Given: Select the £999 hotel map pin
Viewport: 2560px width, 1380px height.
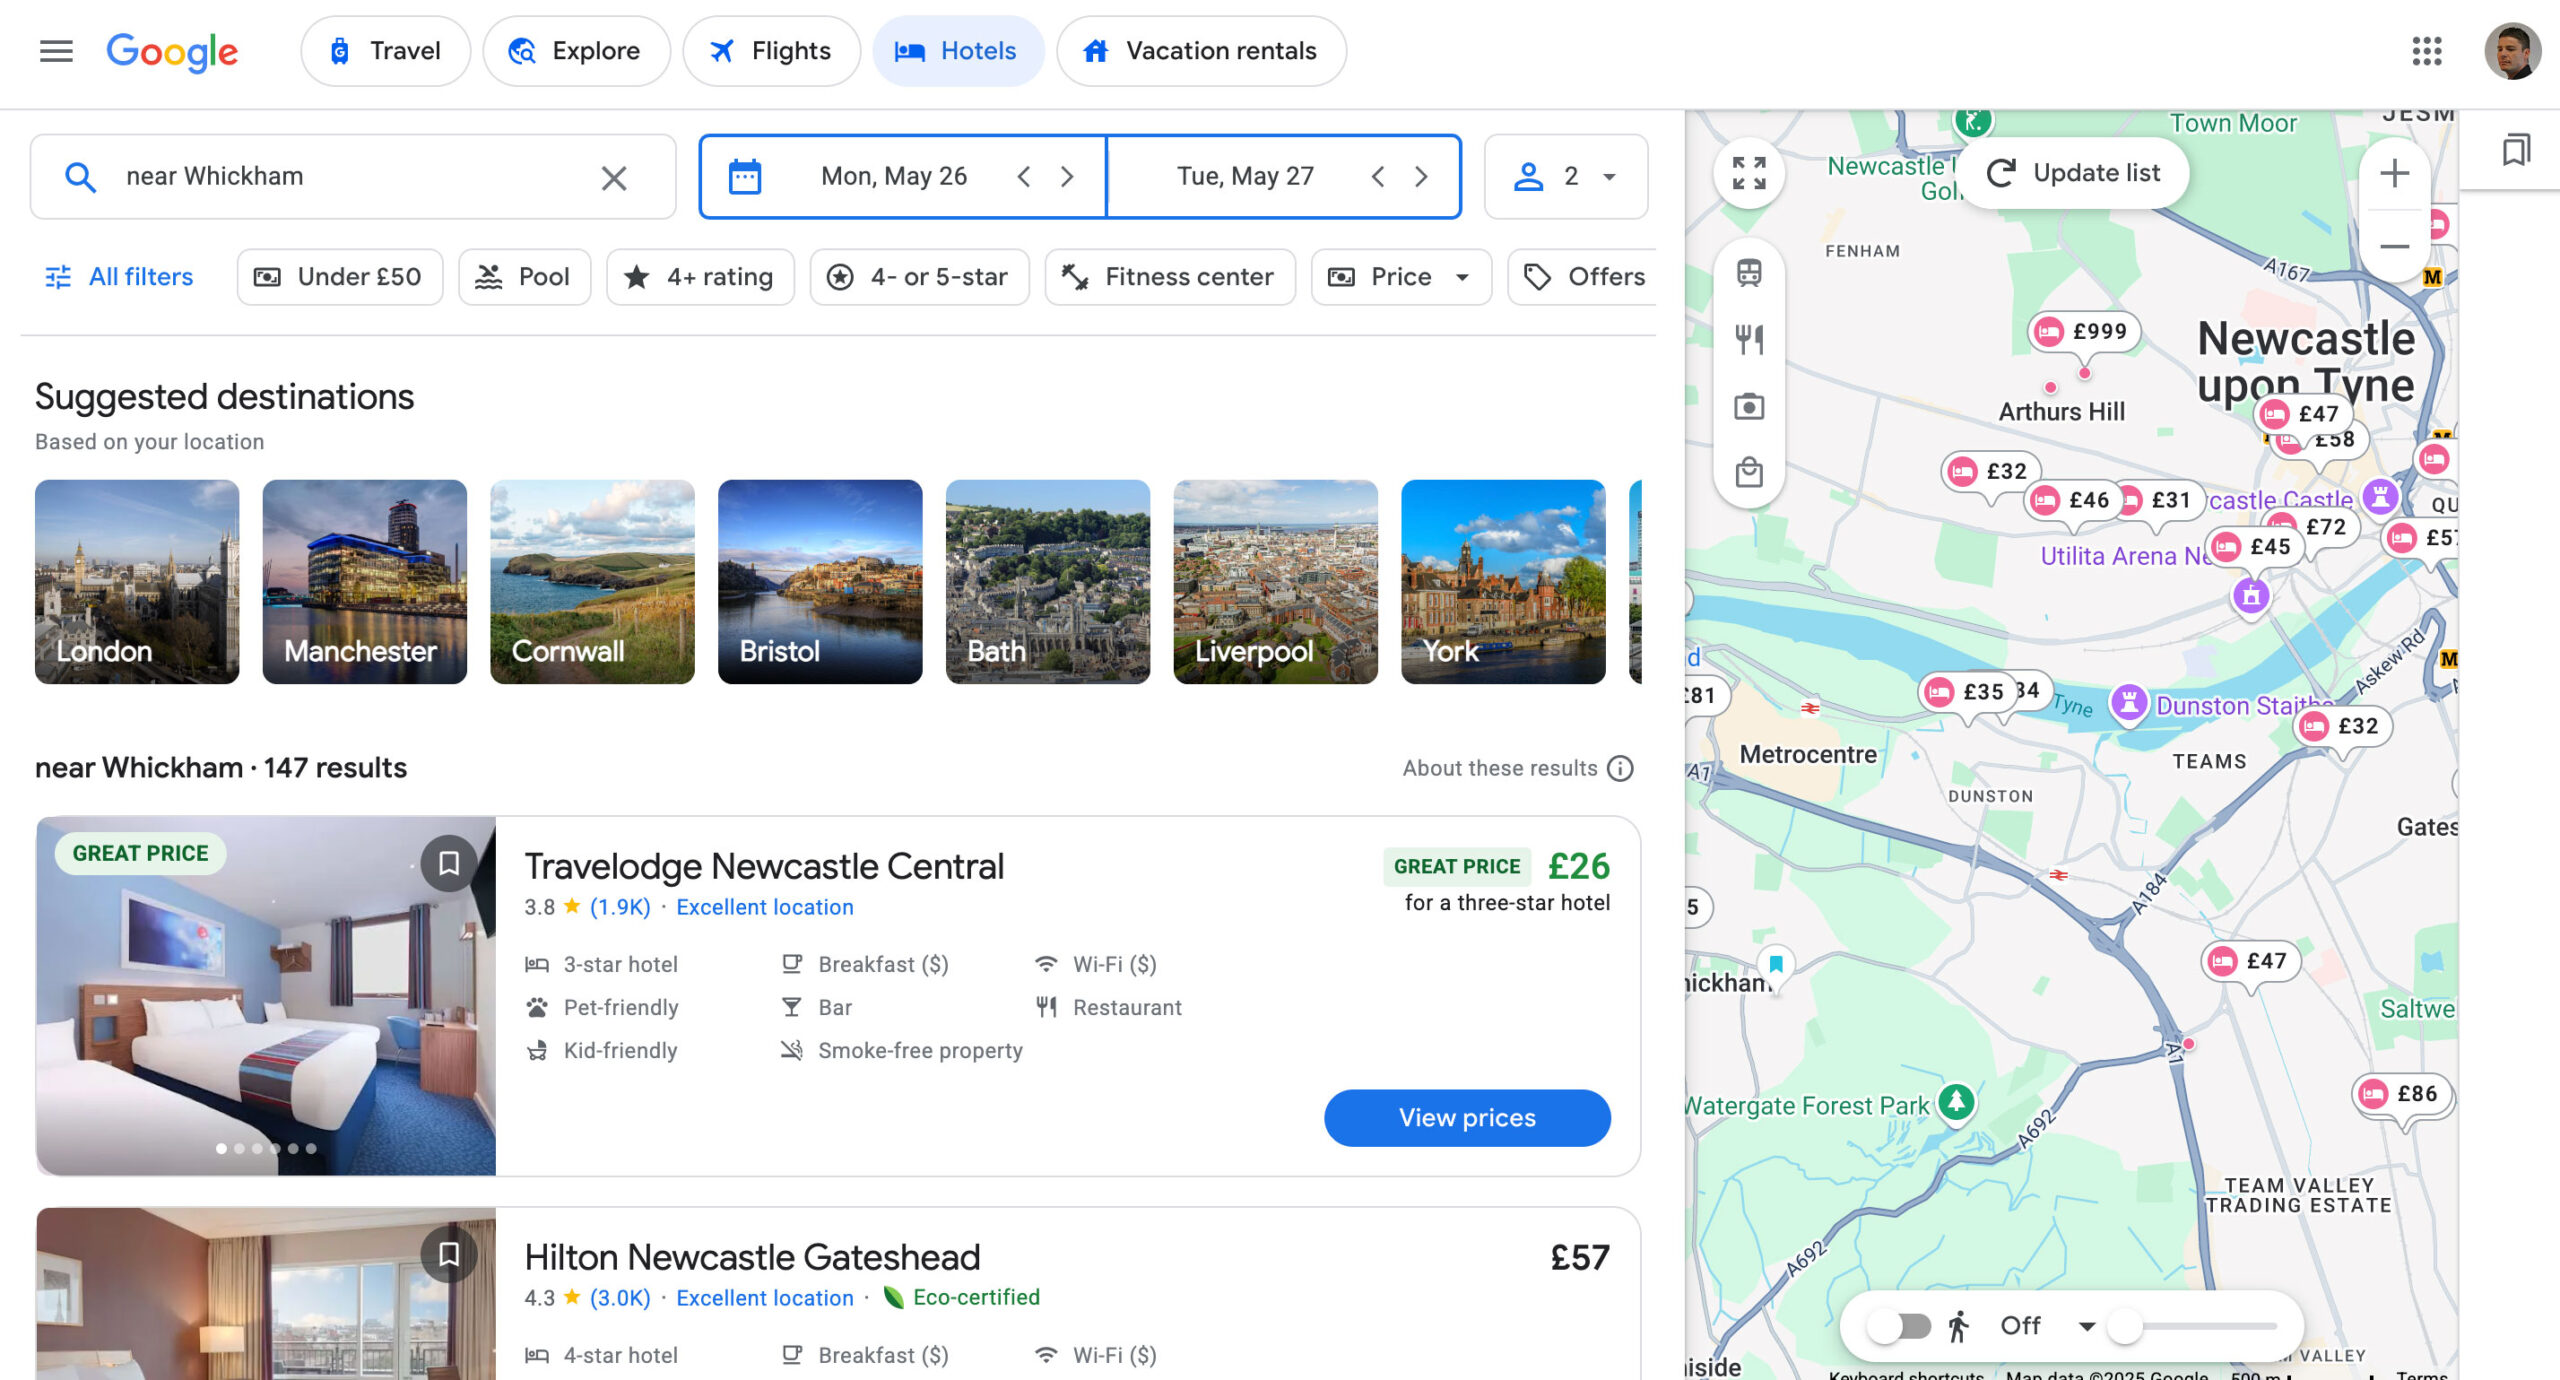Looking at the screenshot, I should (x=2084, y=332).
